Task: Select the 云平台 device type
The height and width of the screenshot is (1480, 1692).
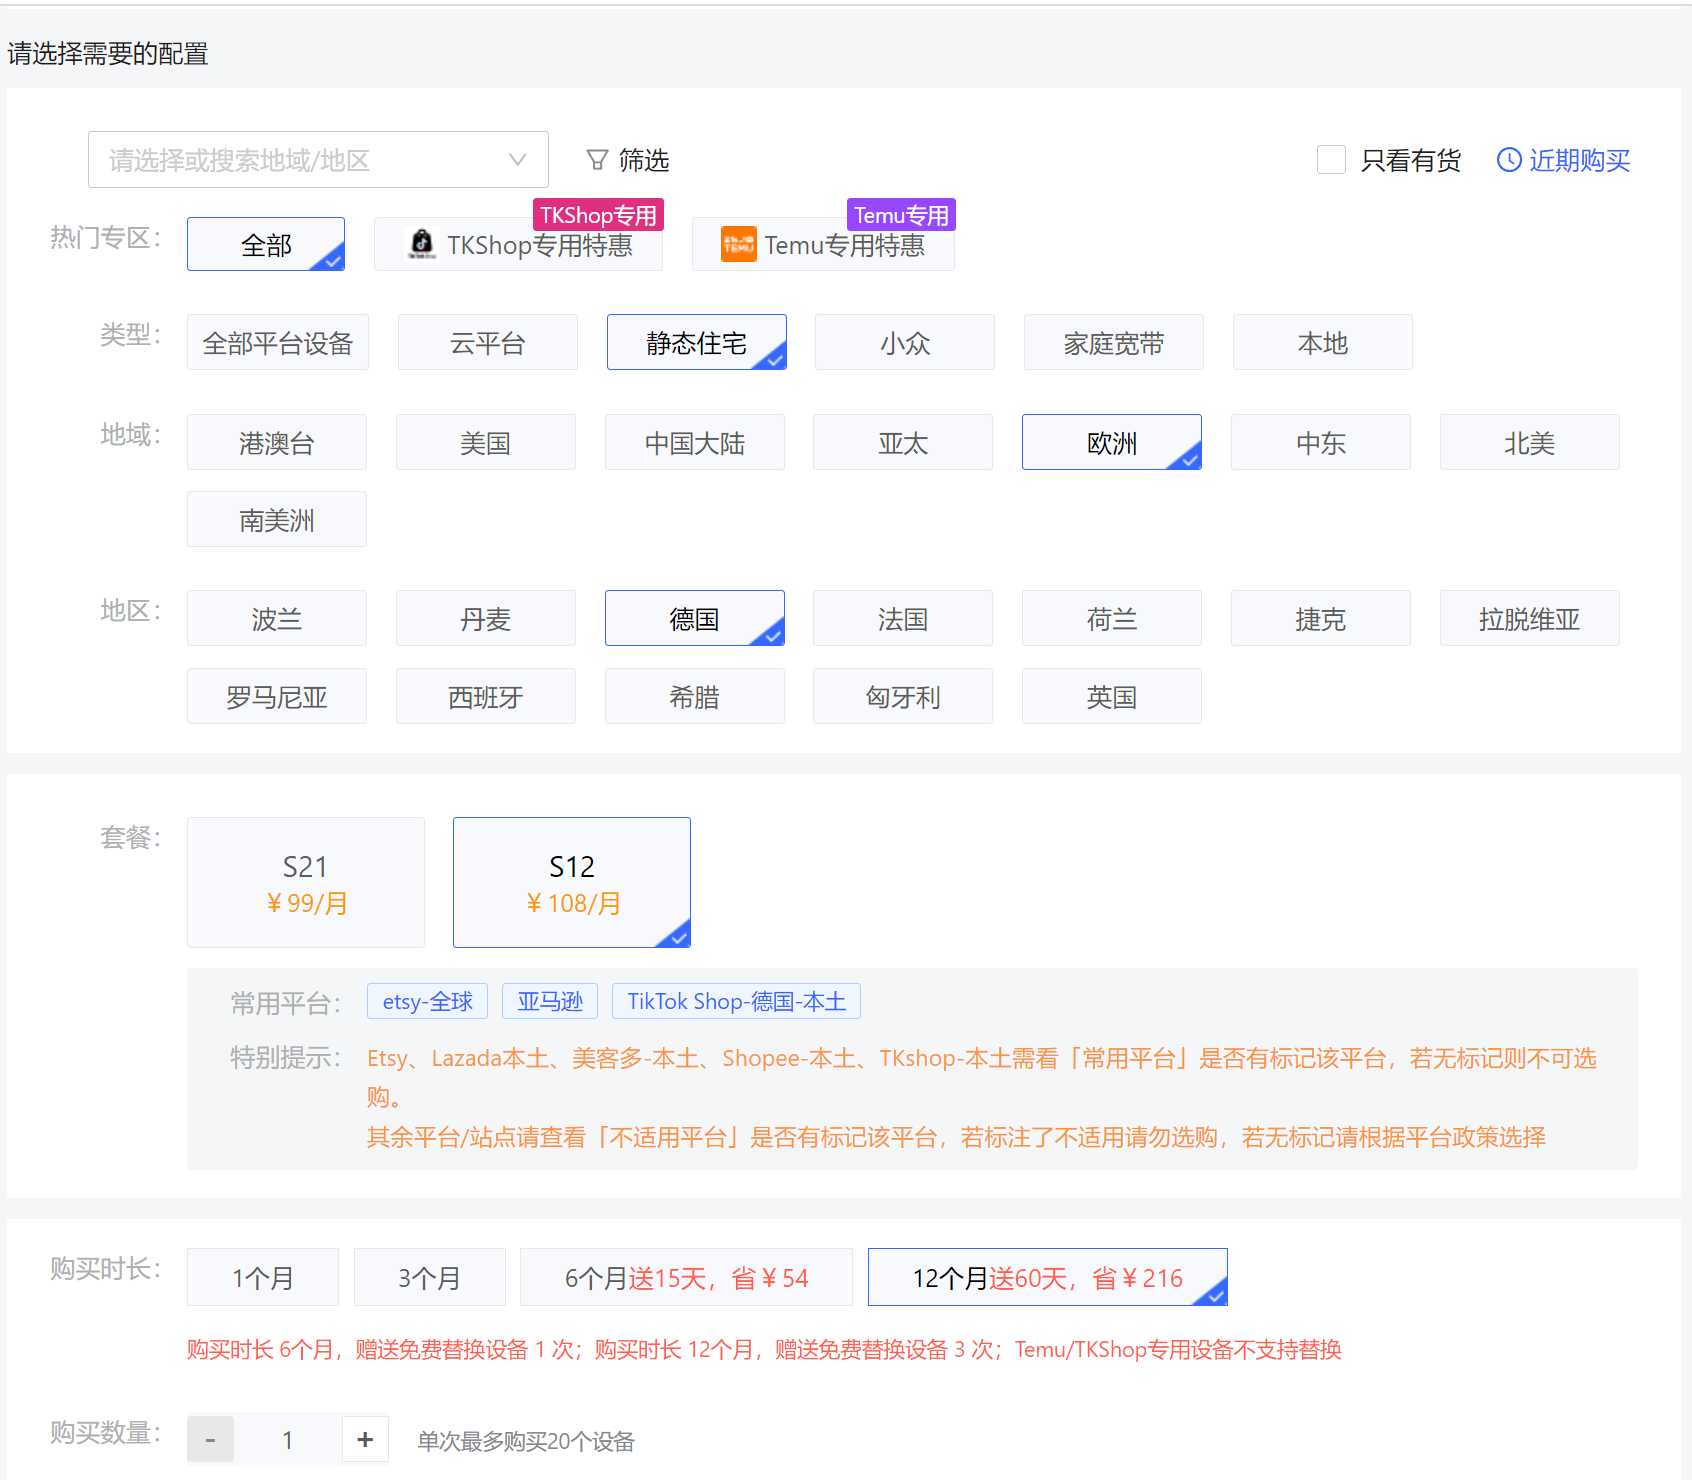Action: coord(487,343)
